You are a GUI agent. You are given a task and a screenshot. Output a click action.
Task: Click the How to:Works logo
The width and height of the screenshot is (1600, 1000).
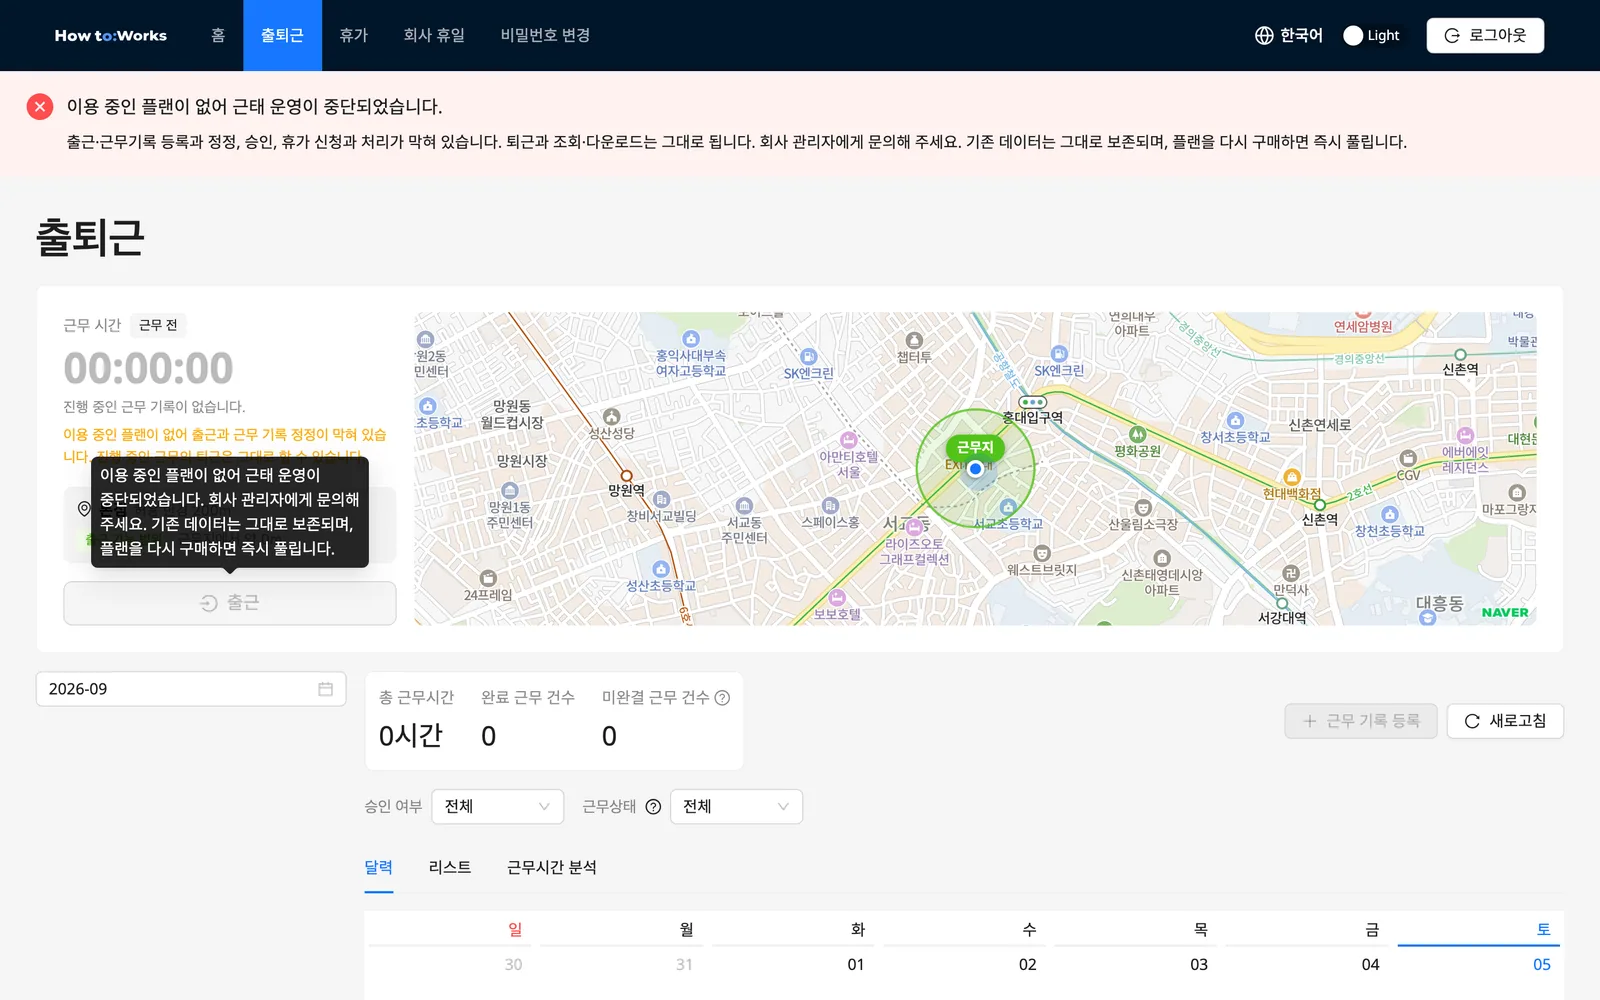click(x=110, y=35)
